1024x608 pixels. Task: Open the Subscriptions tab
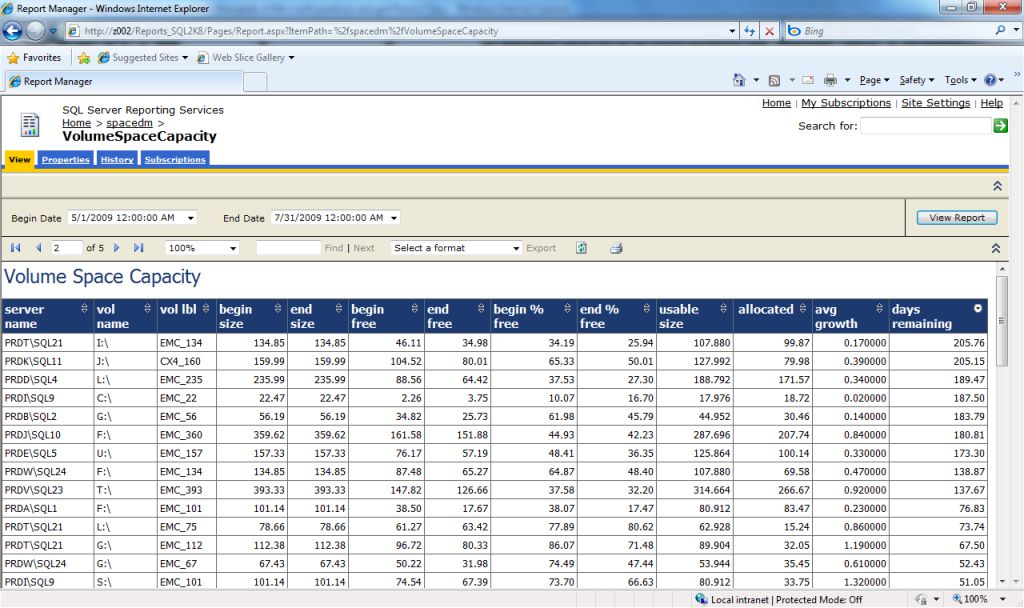pos(174,160)
